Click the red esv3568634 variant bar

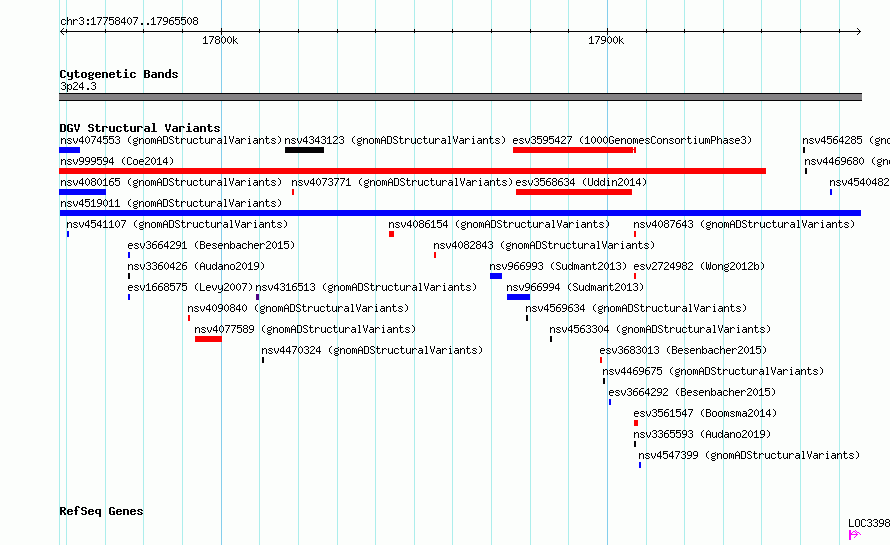point(574,192)
